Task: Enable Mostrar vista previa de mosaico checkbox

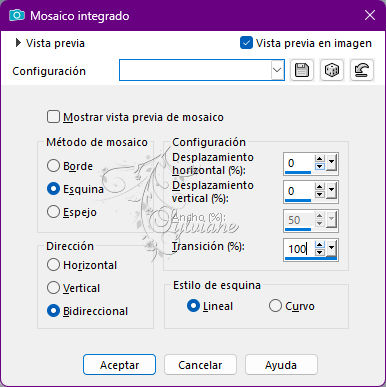Action: tap(53, 117)
